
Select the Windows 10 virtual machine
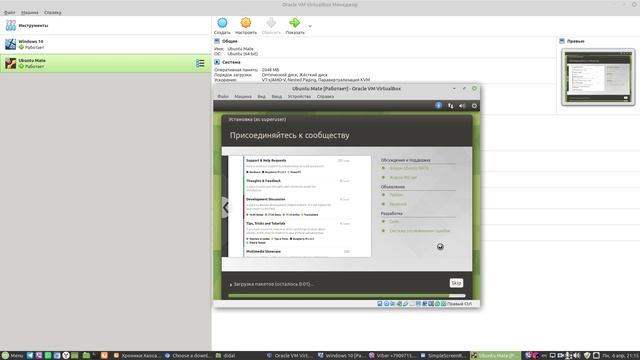click(x=105, y=44)
